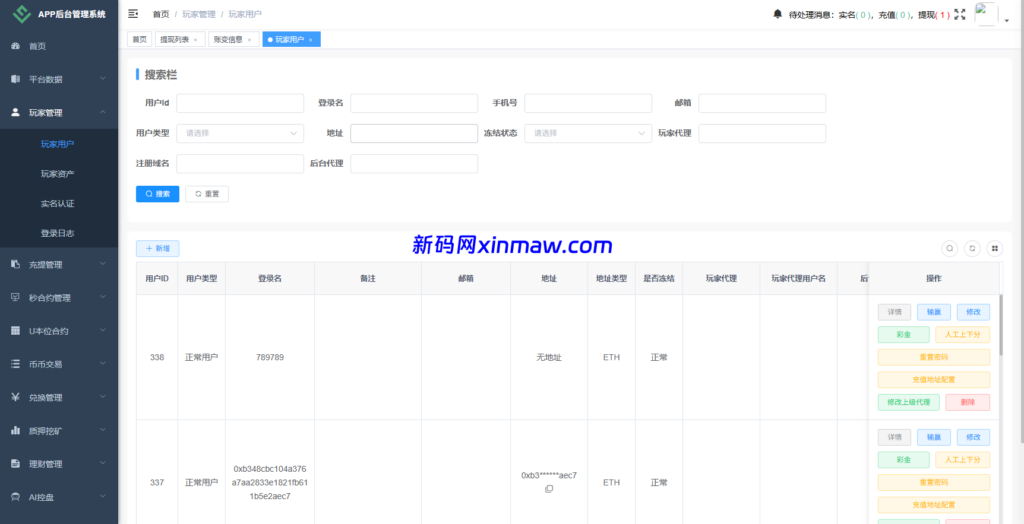This screenshot has width=1024, height=524.
Task: Click the blue 搜索 button
Action: point(157,194)
